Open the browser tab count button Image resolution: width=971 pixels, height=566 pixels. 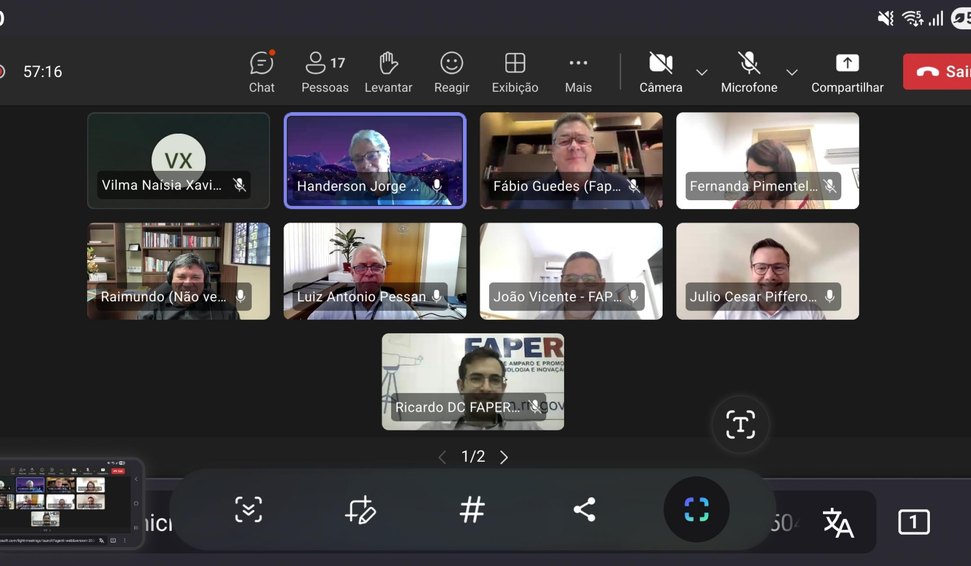tap(913, 522)
